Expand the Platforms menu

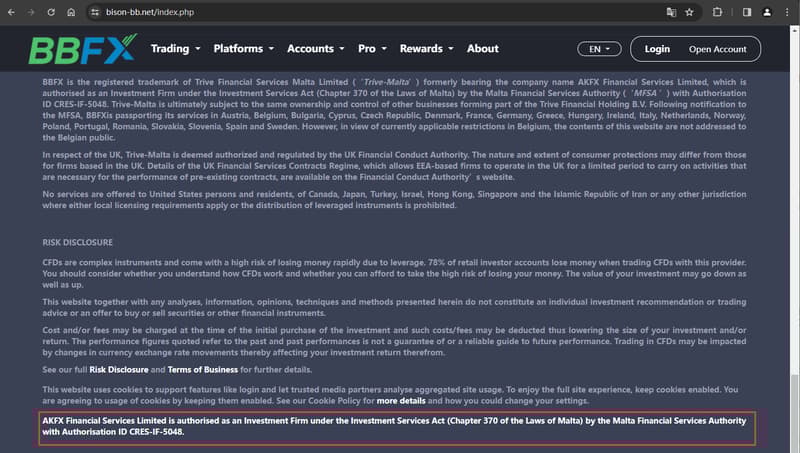[x=244, y=48]
